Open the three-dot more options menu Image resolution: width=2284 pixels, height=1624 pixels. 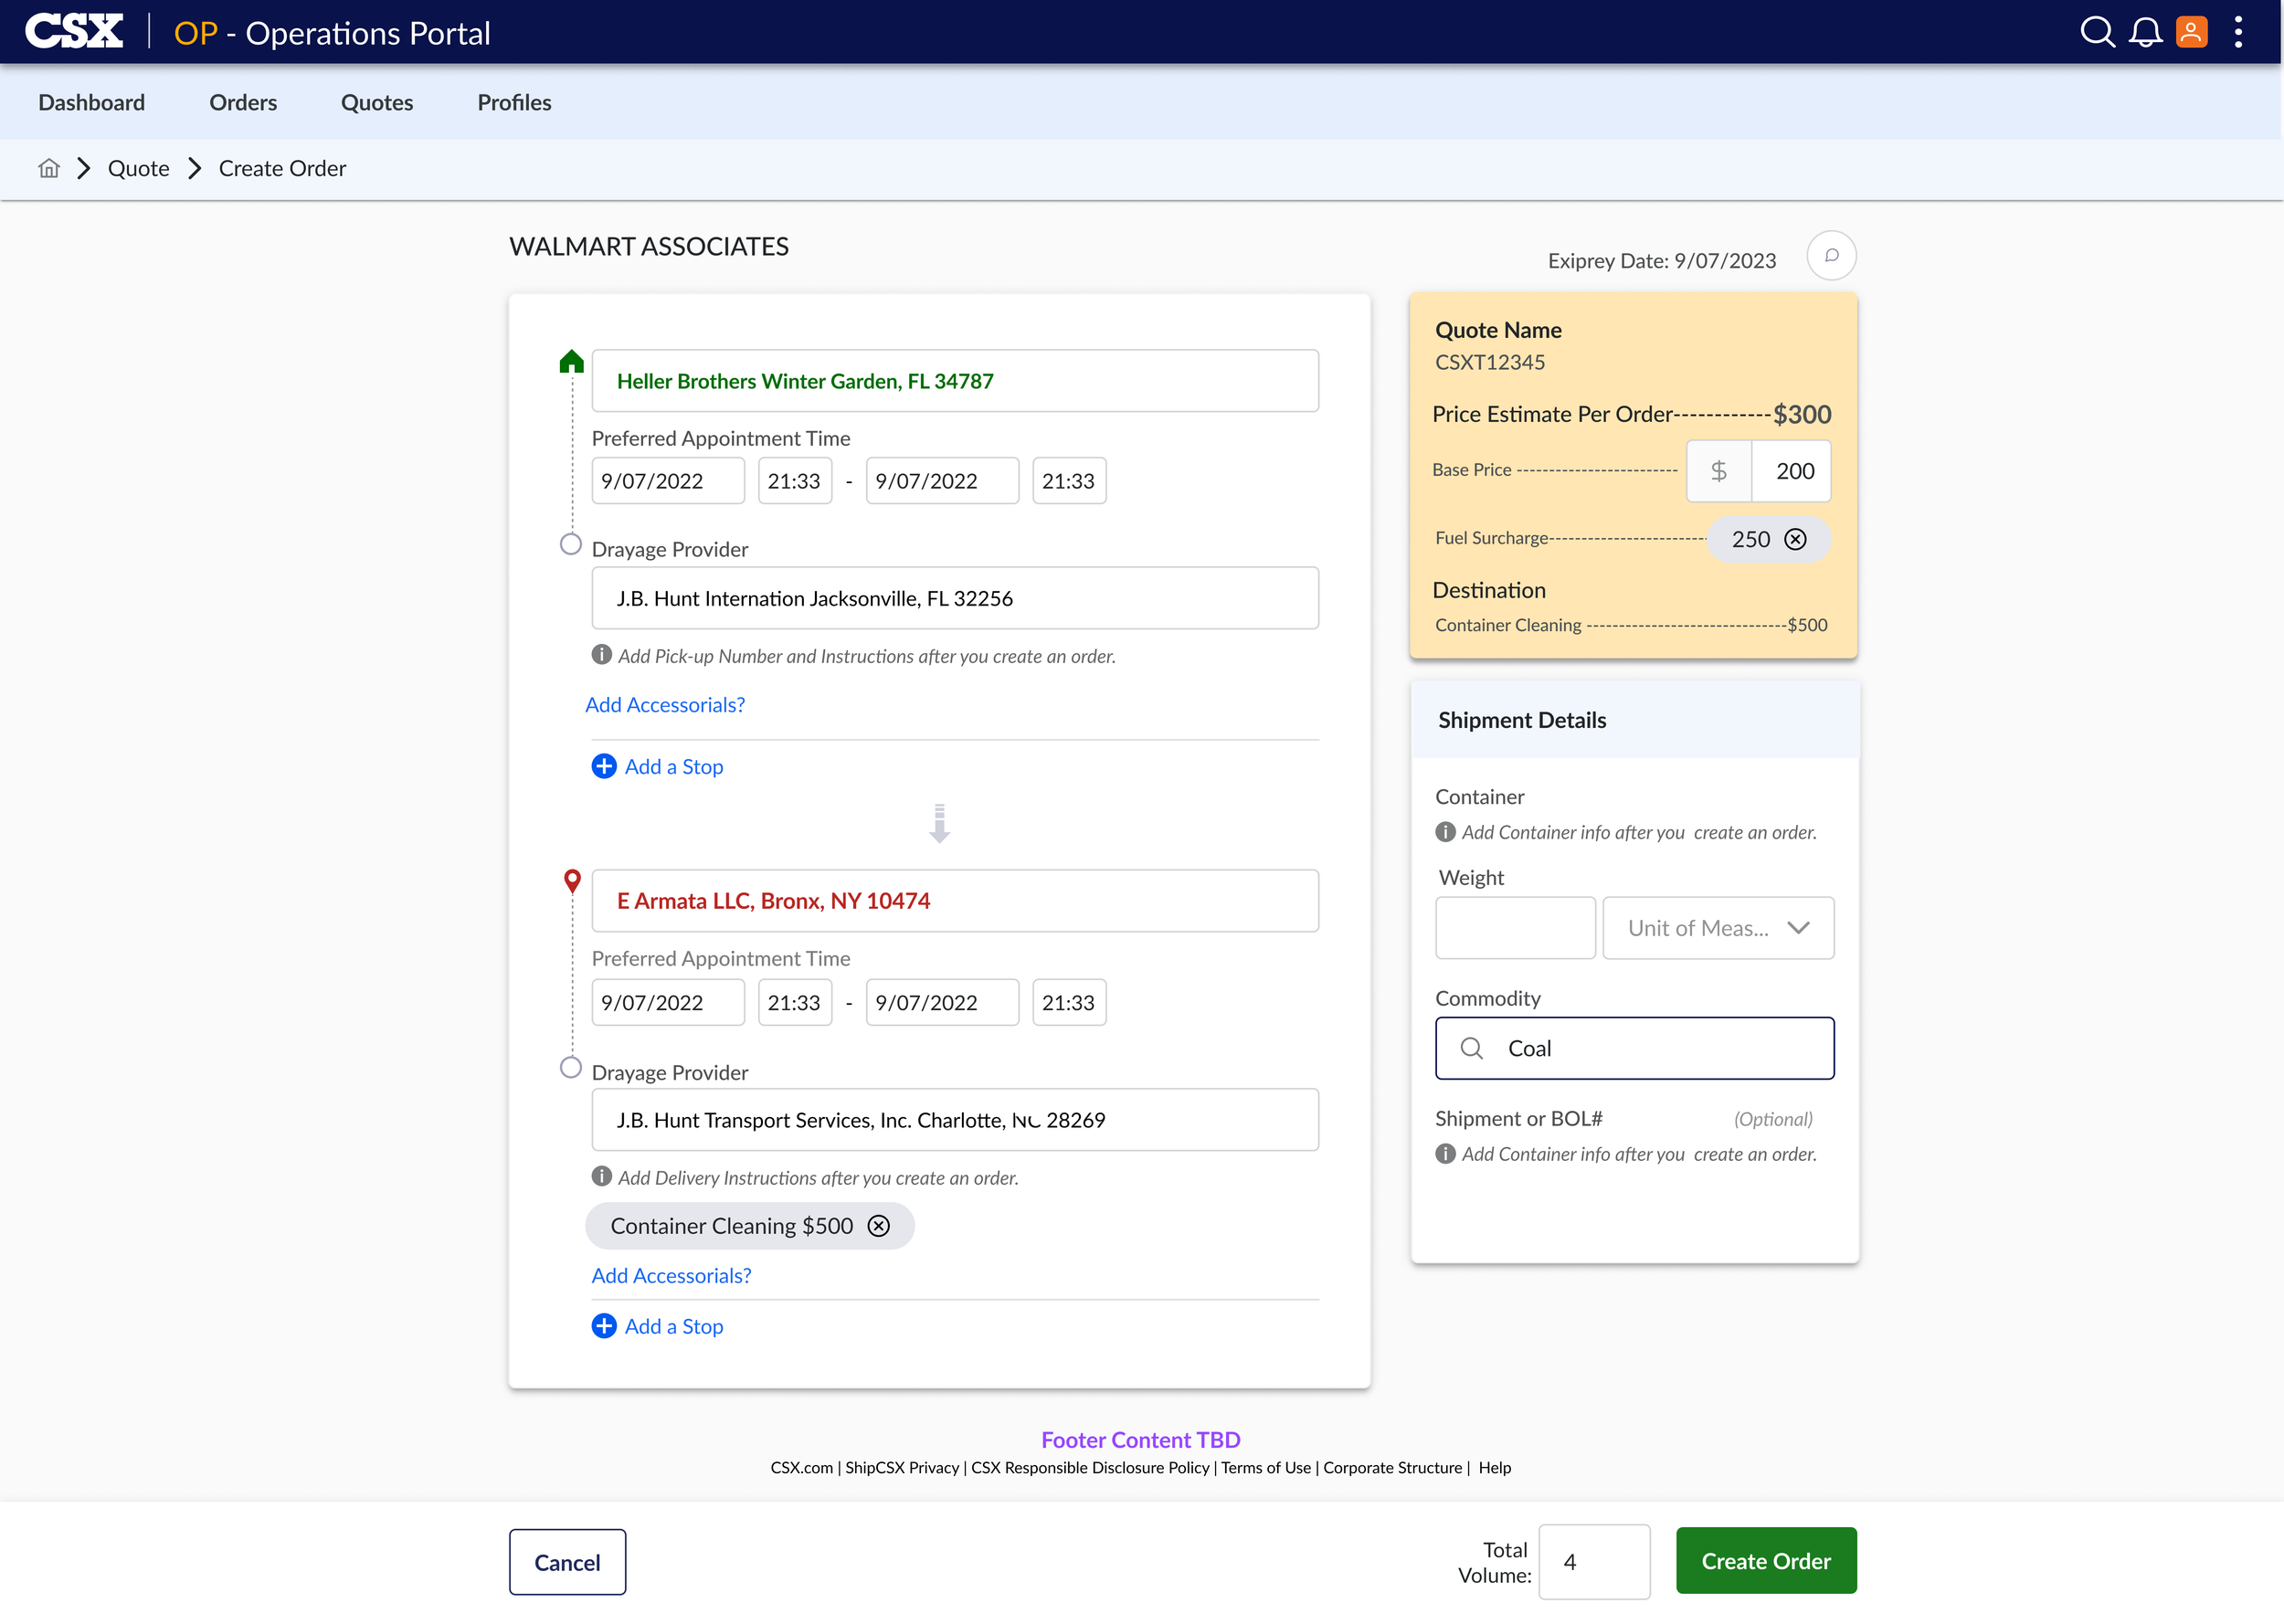coord(2238,32)
